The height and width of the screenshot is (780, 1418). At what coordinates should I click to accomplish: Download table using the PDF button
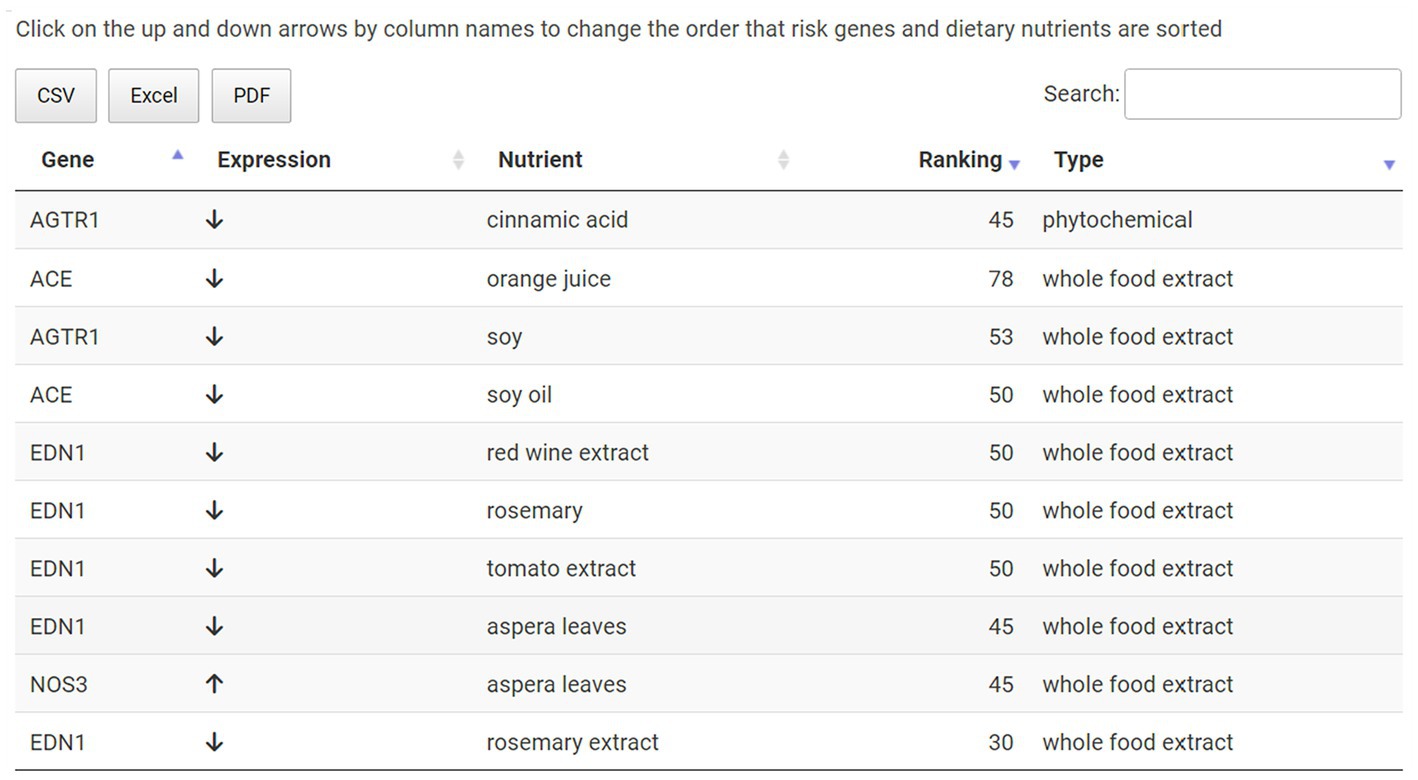tap(251, 96)
